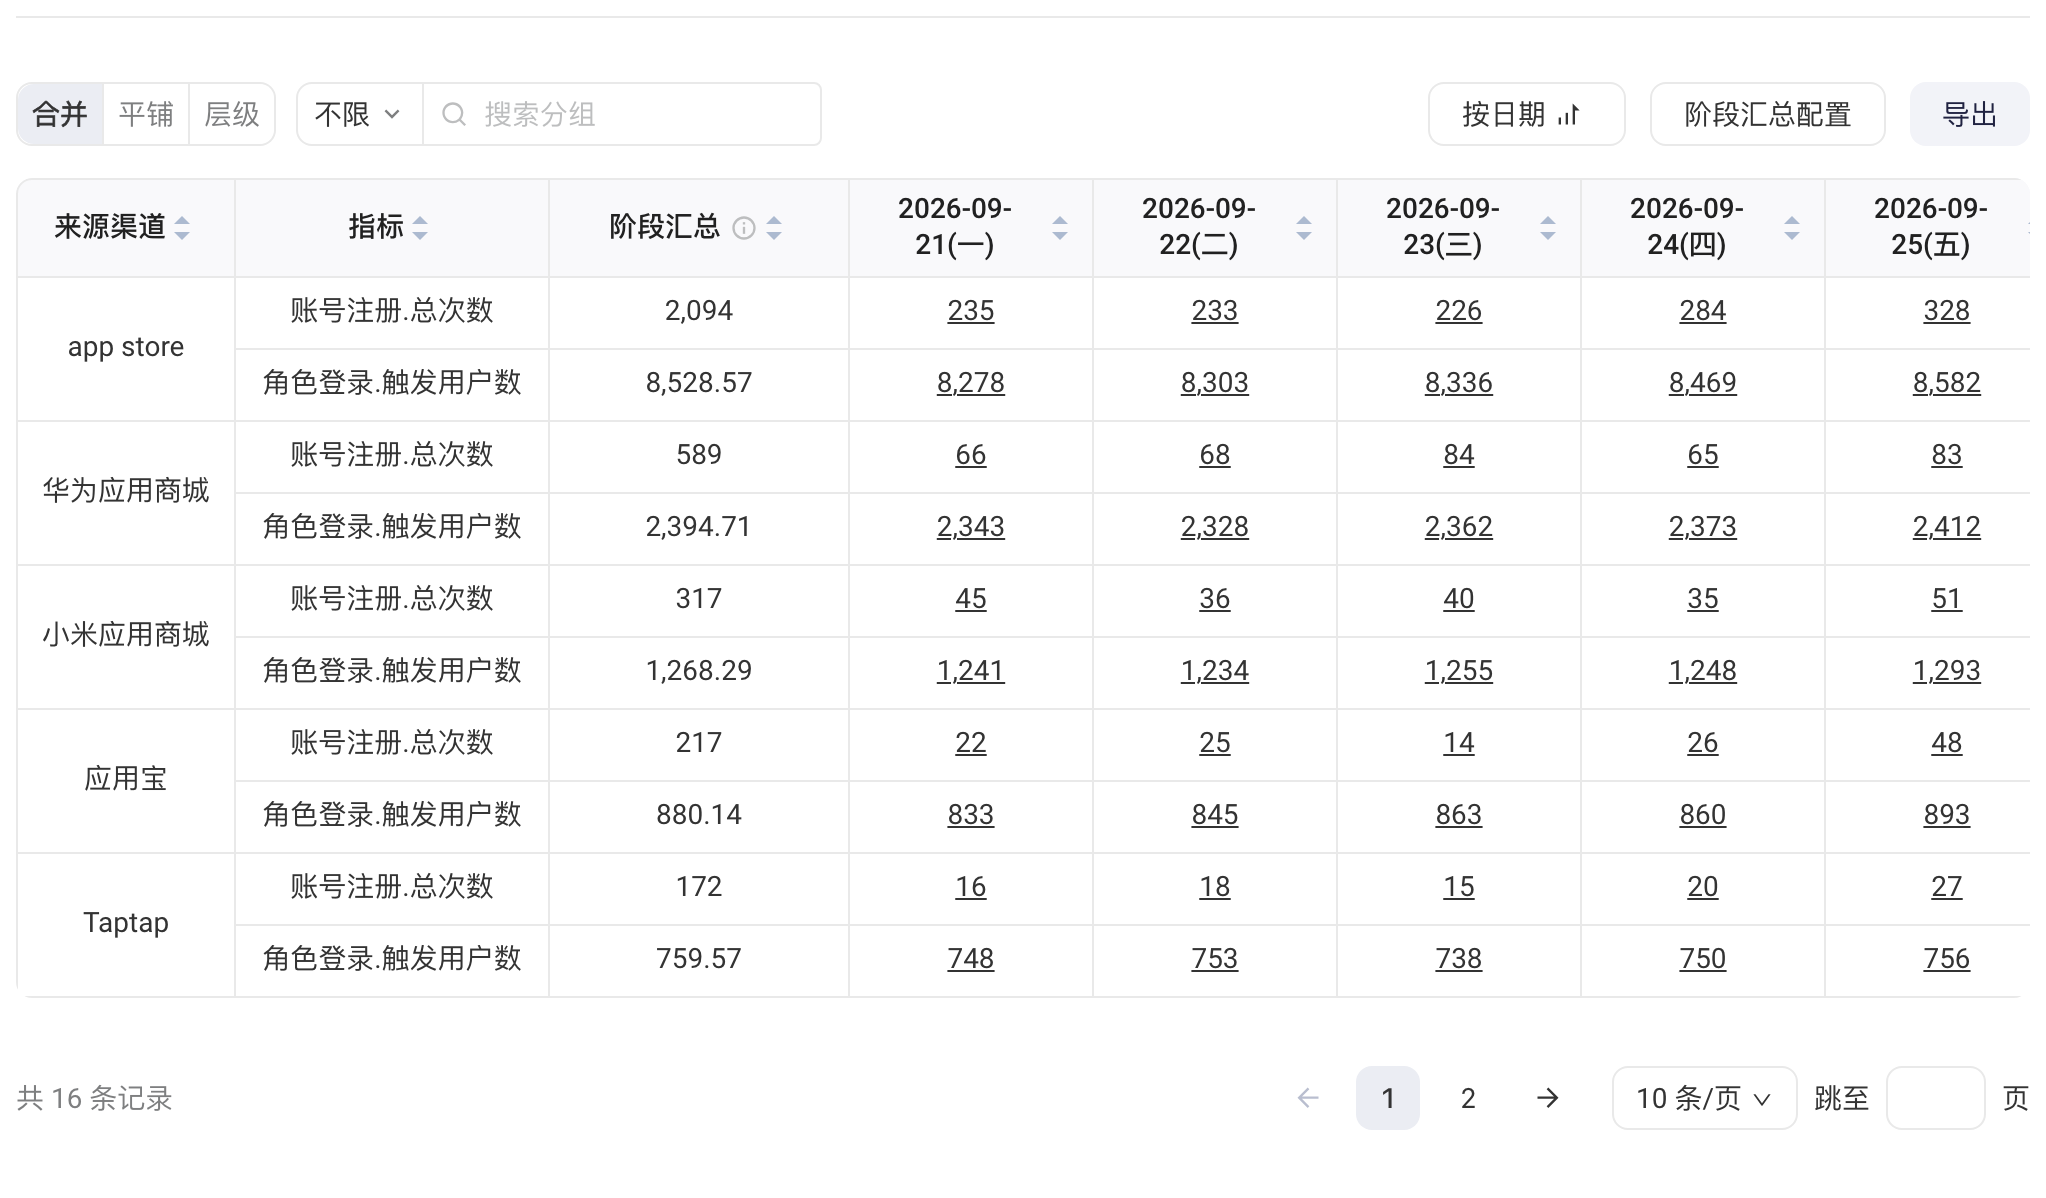Switch to 合并 view mode
This screenshot has height=1198, width=2046.
click(60, 114)
